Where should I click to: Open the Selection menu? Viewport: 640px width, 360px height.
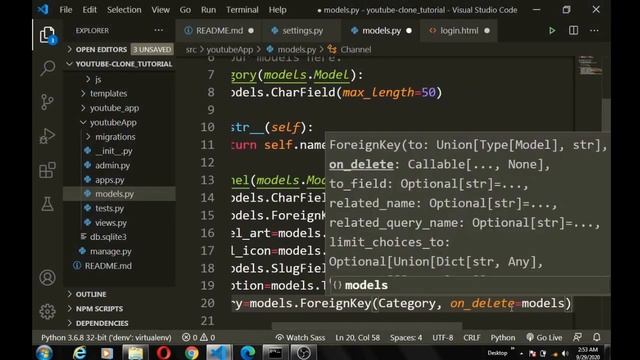[x=124, y=10]
